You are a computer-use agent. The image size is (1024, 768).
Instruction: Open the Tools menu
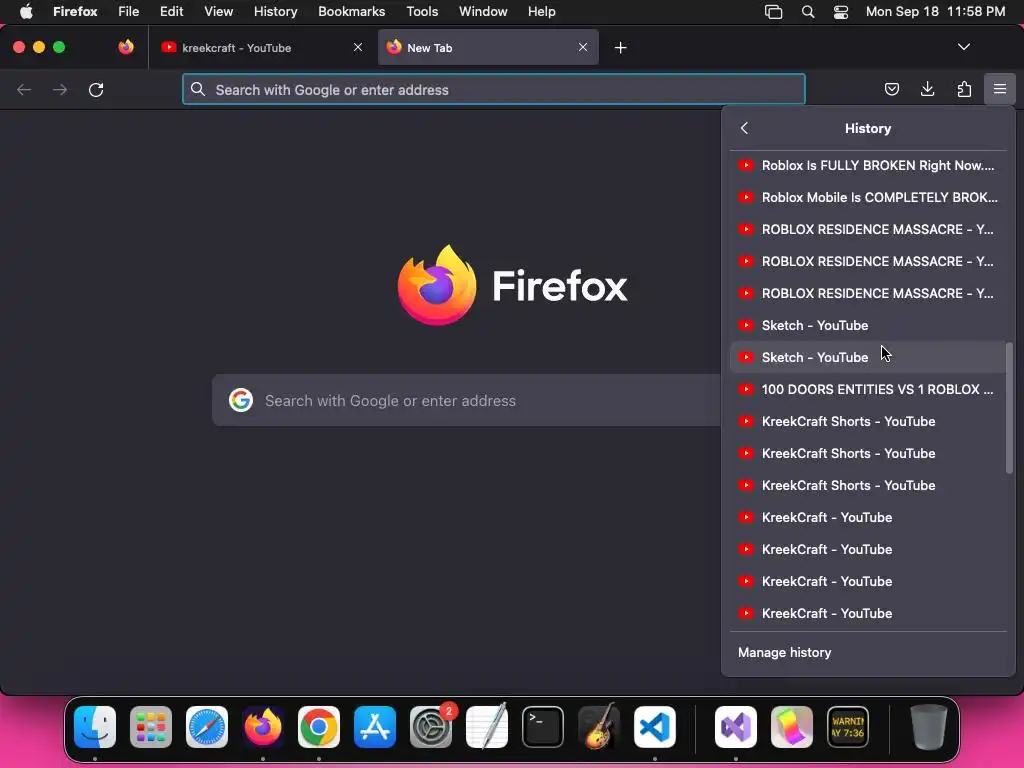422,12
